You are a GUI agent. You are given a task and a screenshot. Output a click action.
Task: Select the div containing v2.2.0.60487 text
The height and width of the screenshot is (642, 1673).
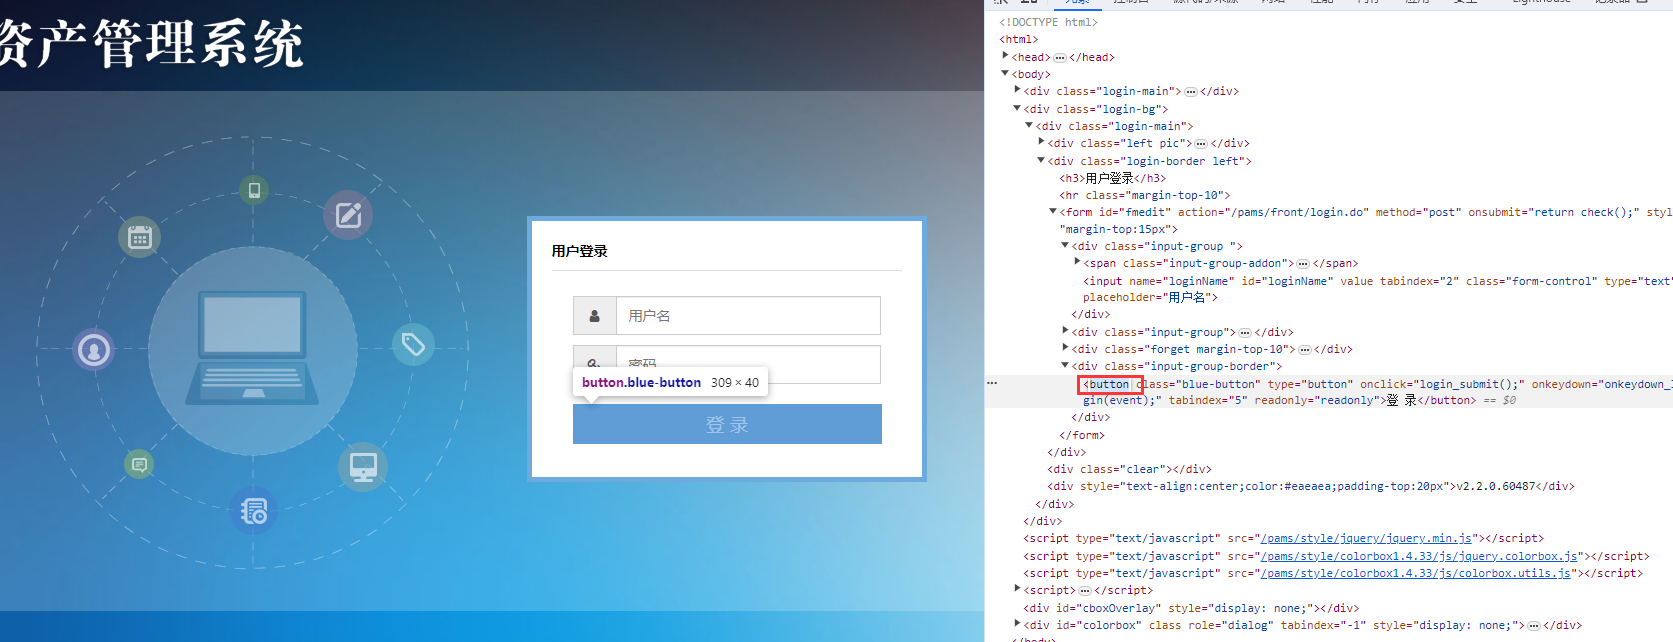click(x=1311, y=486)
